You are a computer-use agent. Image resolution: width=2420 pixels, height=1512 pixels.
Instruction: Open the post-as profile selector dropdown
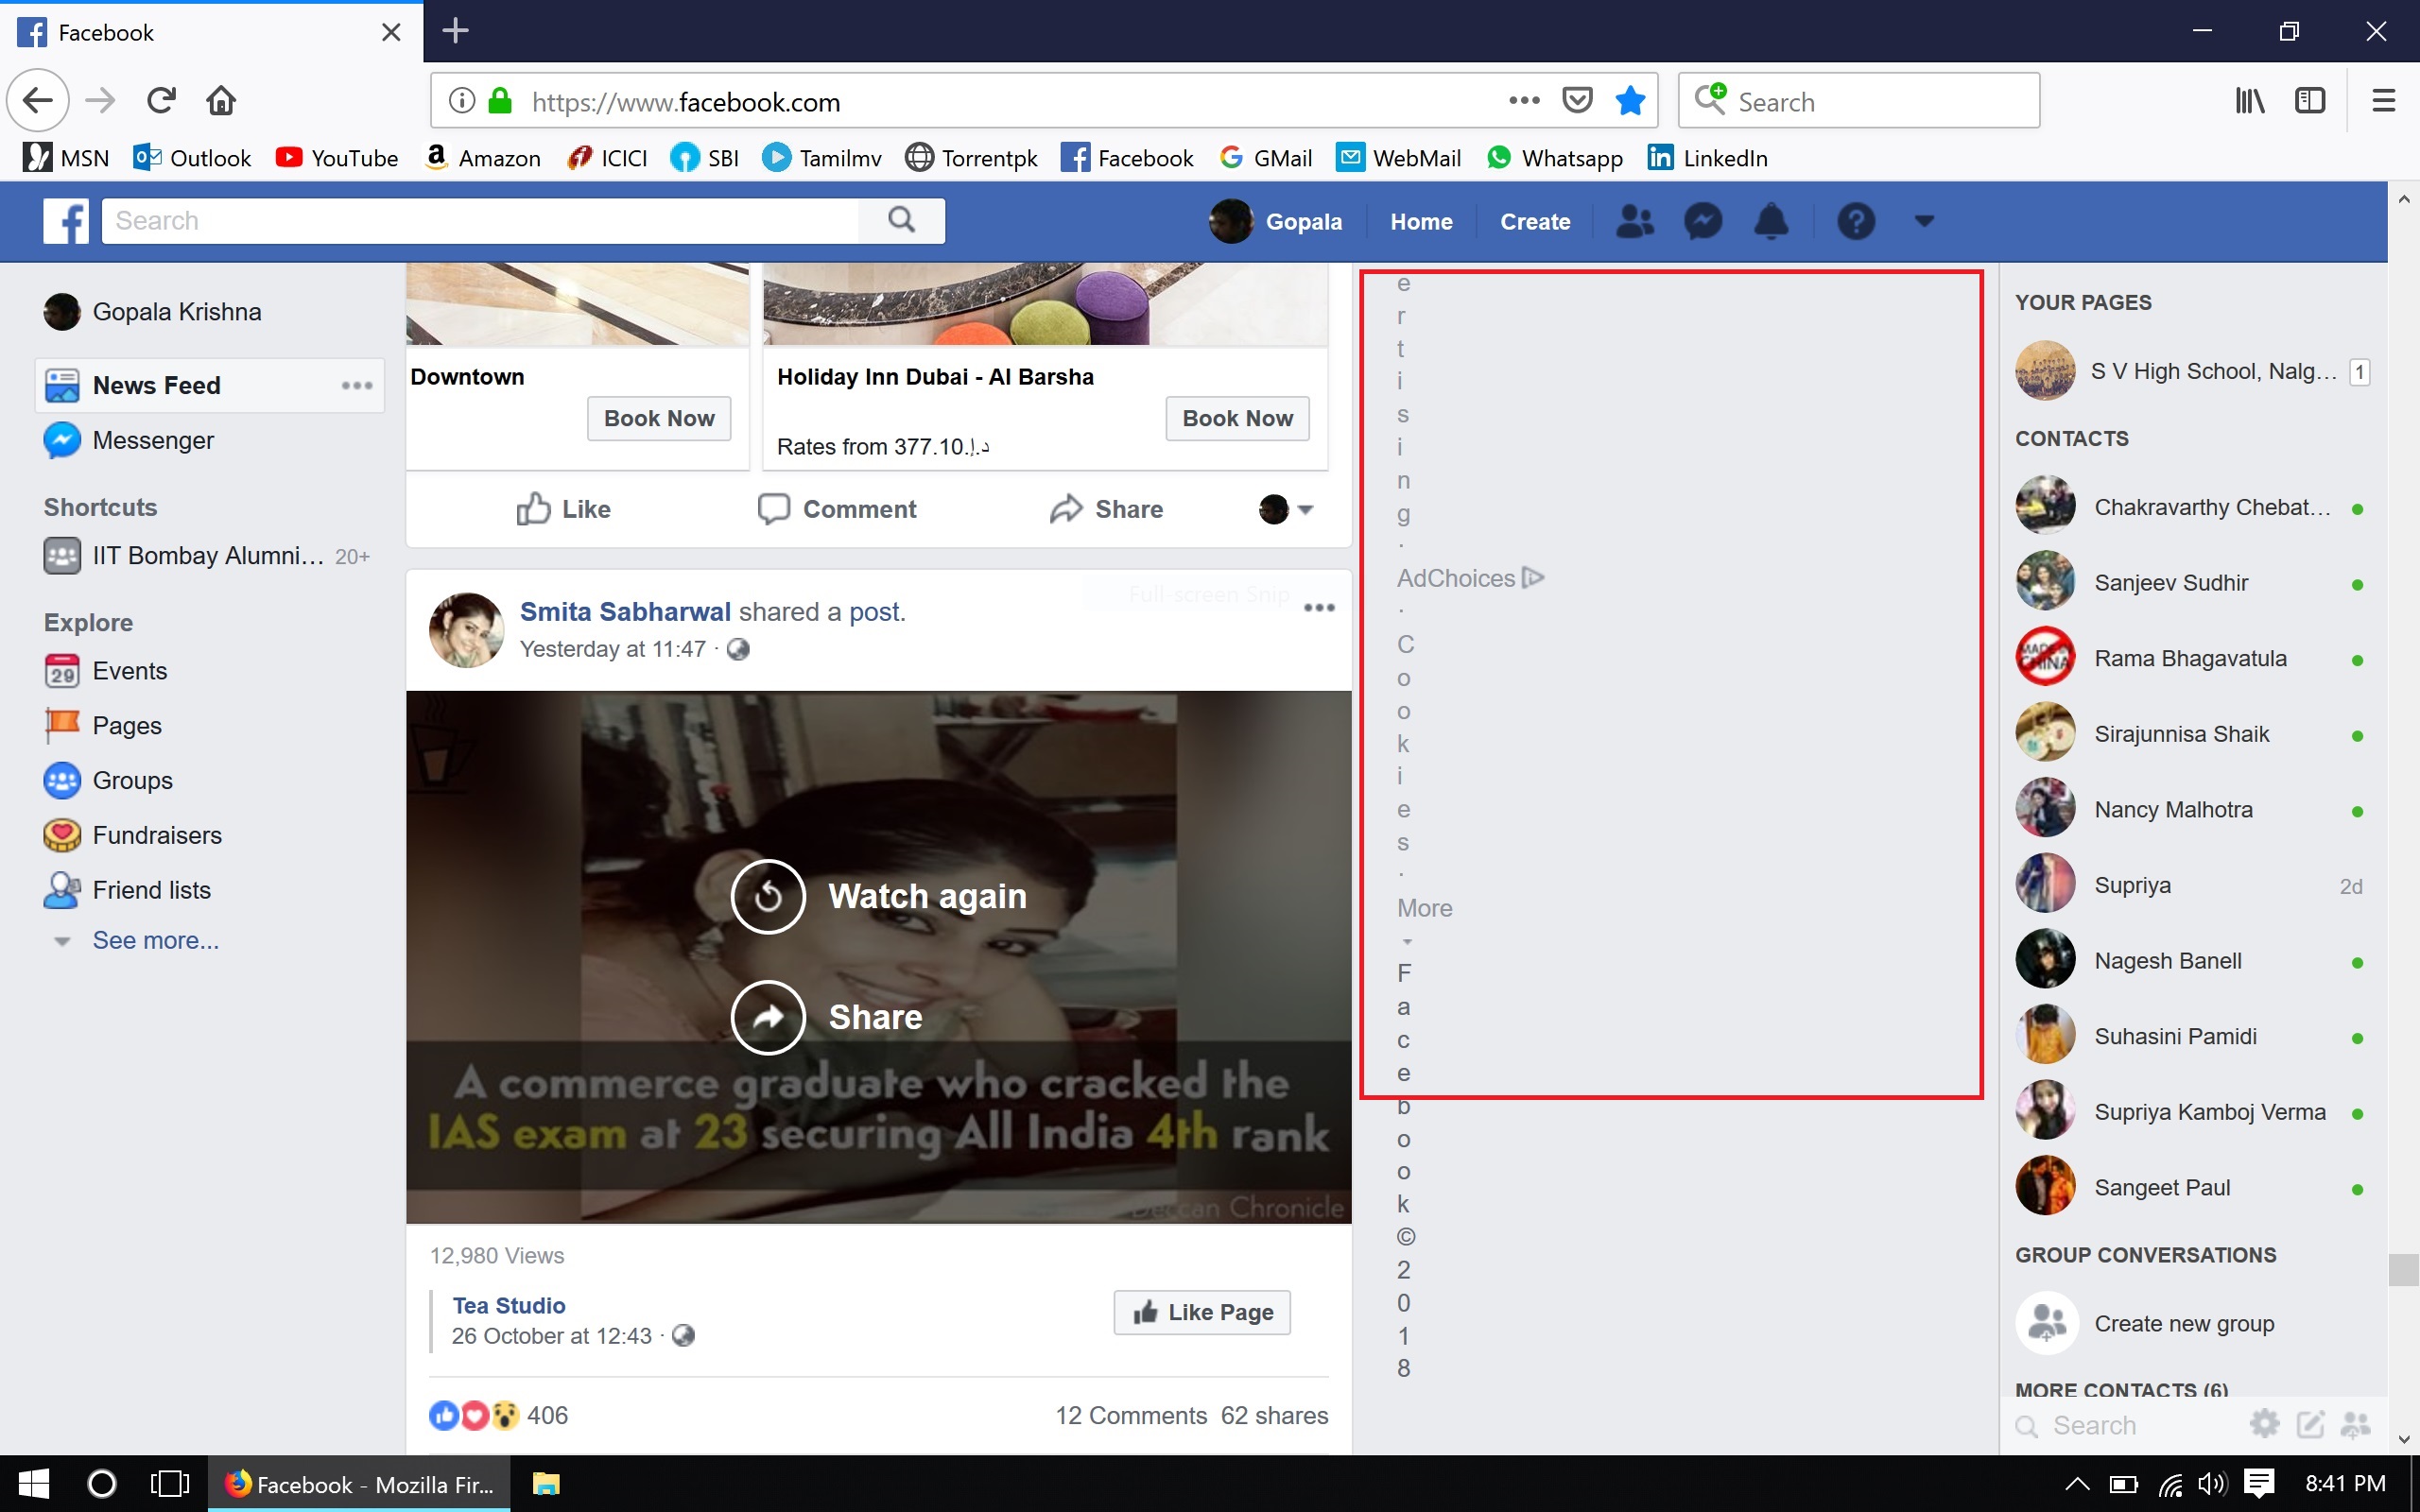(x=1286, y=509)
